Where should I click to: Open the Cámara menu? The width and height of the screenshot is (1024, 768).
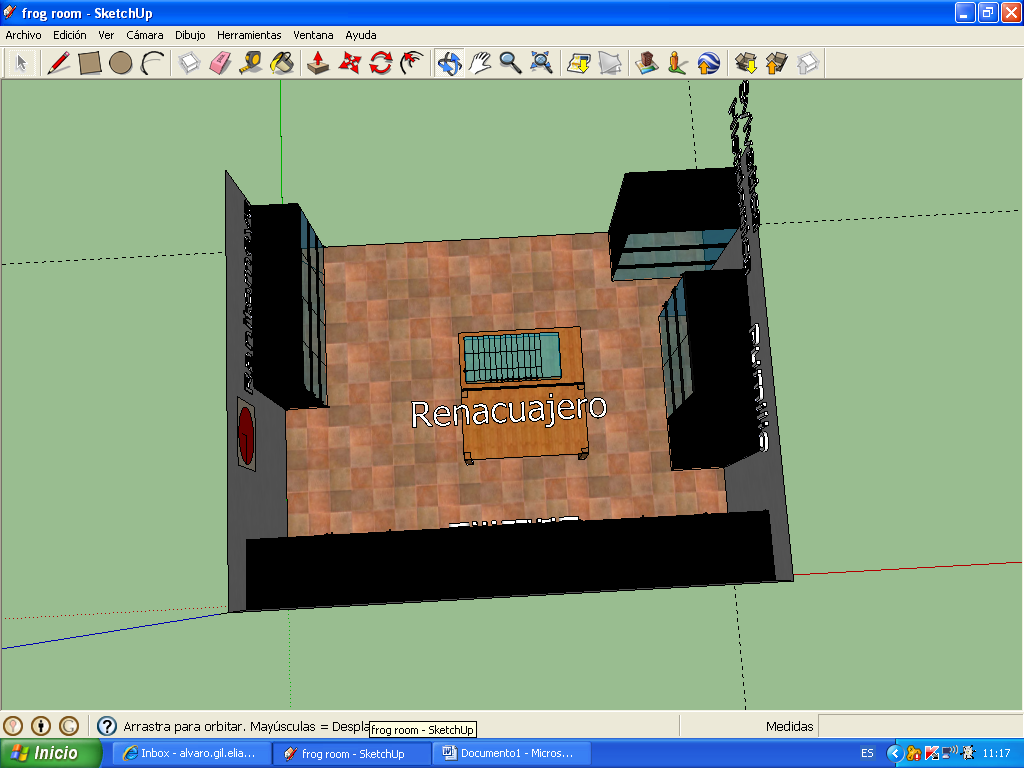pos(145,35)
